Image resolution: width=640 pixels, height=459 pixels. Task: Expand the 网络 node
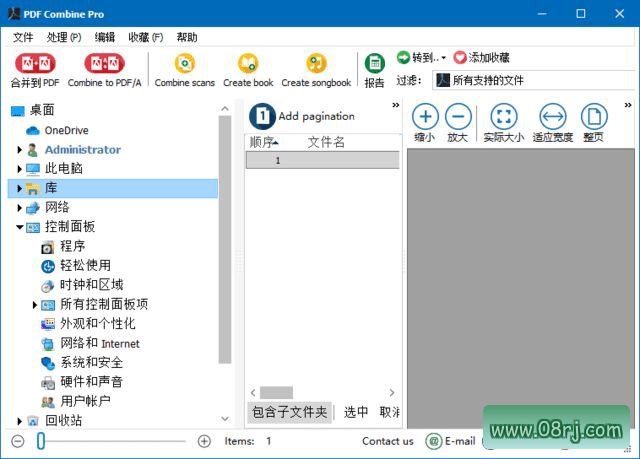coord(19,208)
